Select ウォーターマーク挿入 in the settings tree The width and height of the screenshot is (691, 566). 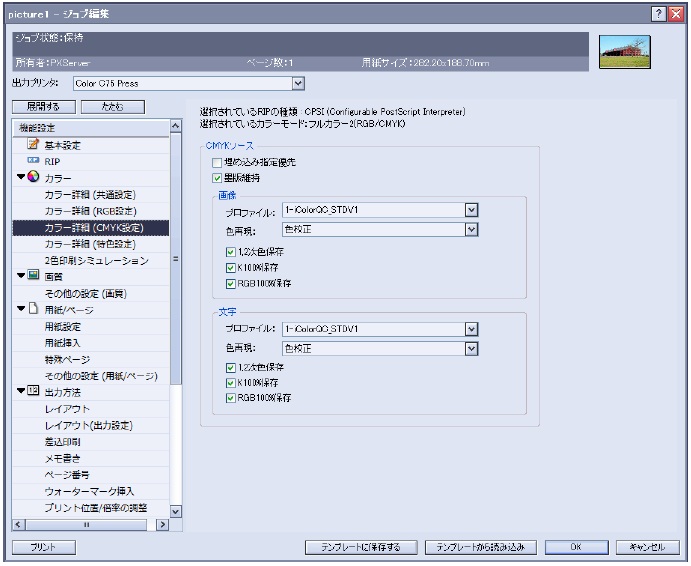click(103, 491)
